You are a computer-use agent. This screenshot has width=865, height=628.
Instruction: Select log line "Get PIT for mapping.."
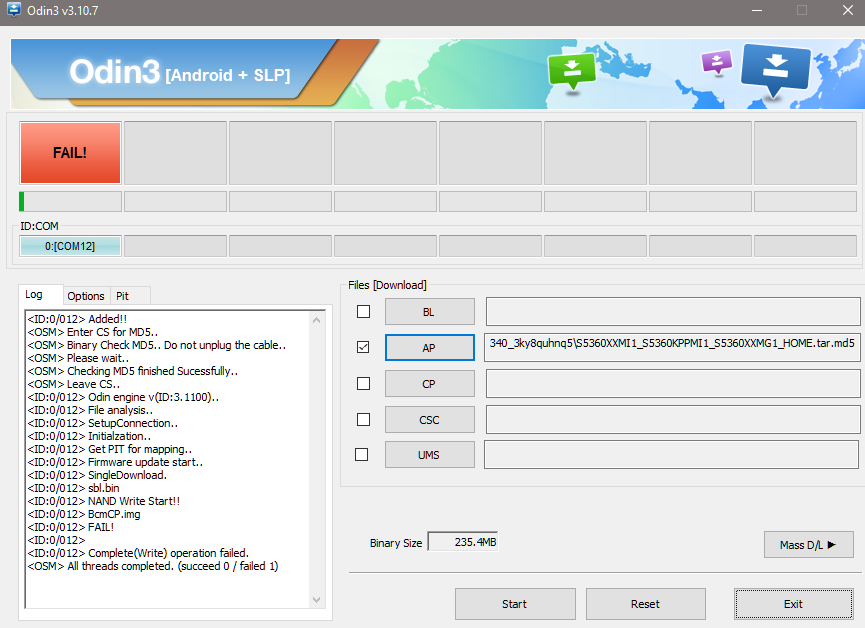[x=140, y=449]
